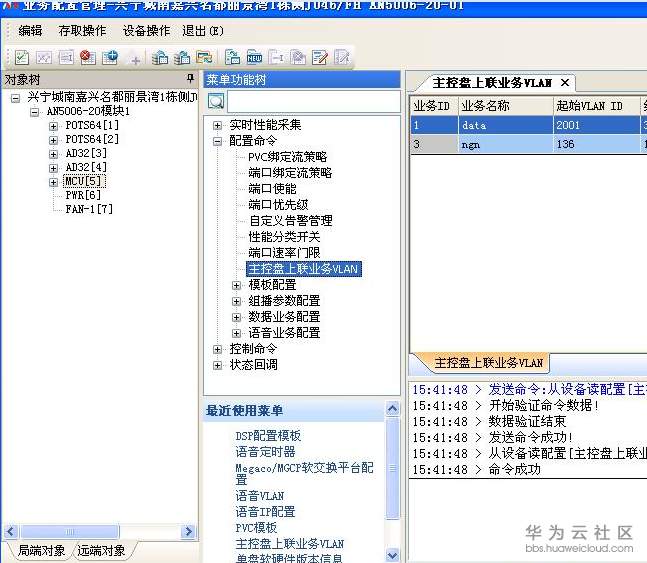
Task: Open PVC模板 recent menu link
Action: [x=256, y=528]
